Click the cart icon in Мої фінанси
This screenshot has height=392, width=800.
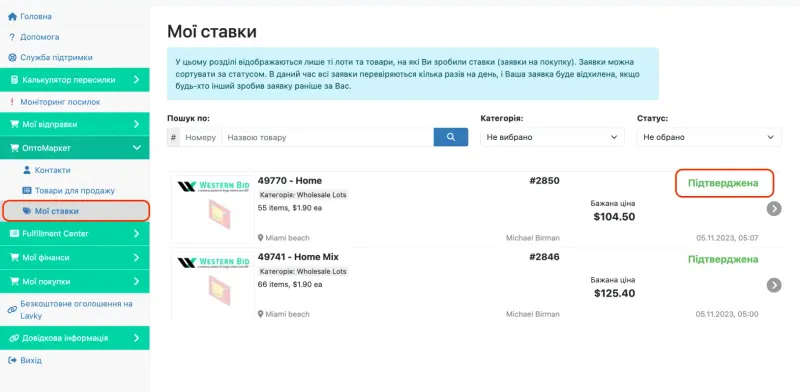(x=14, y=257)
